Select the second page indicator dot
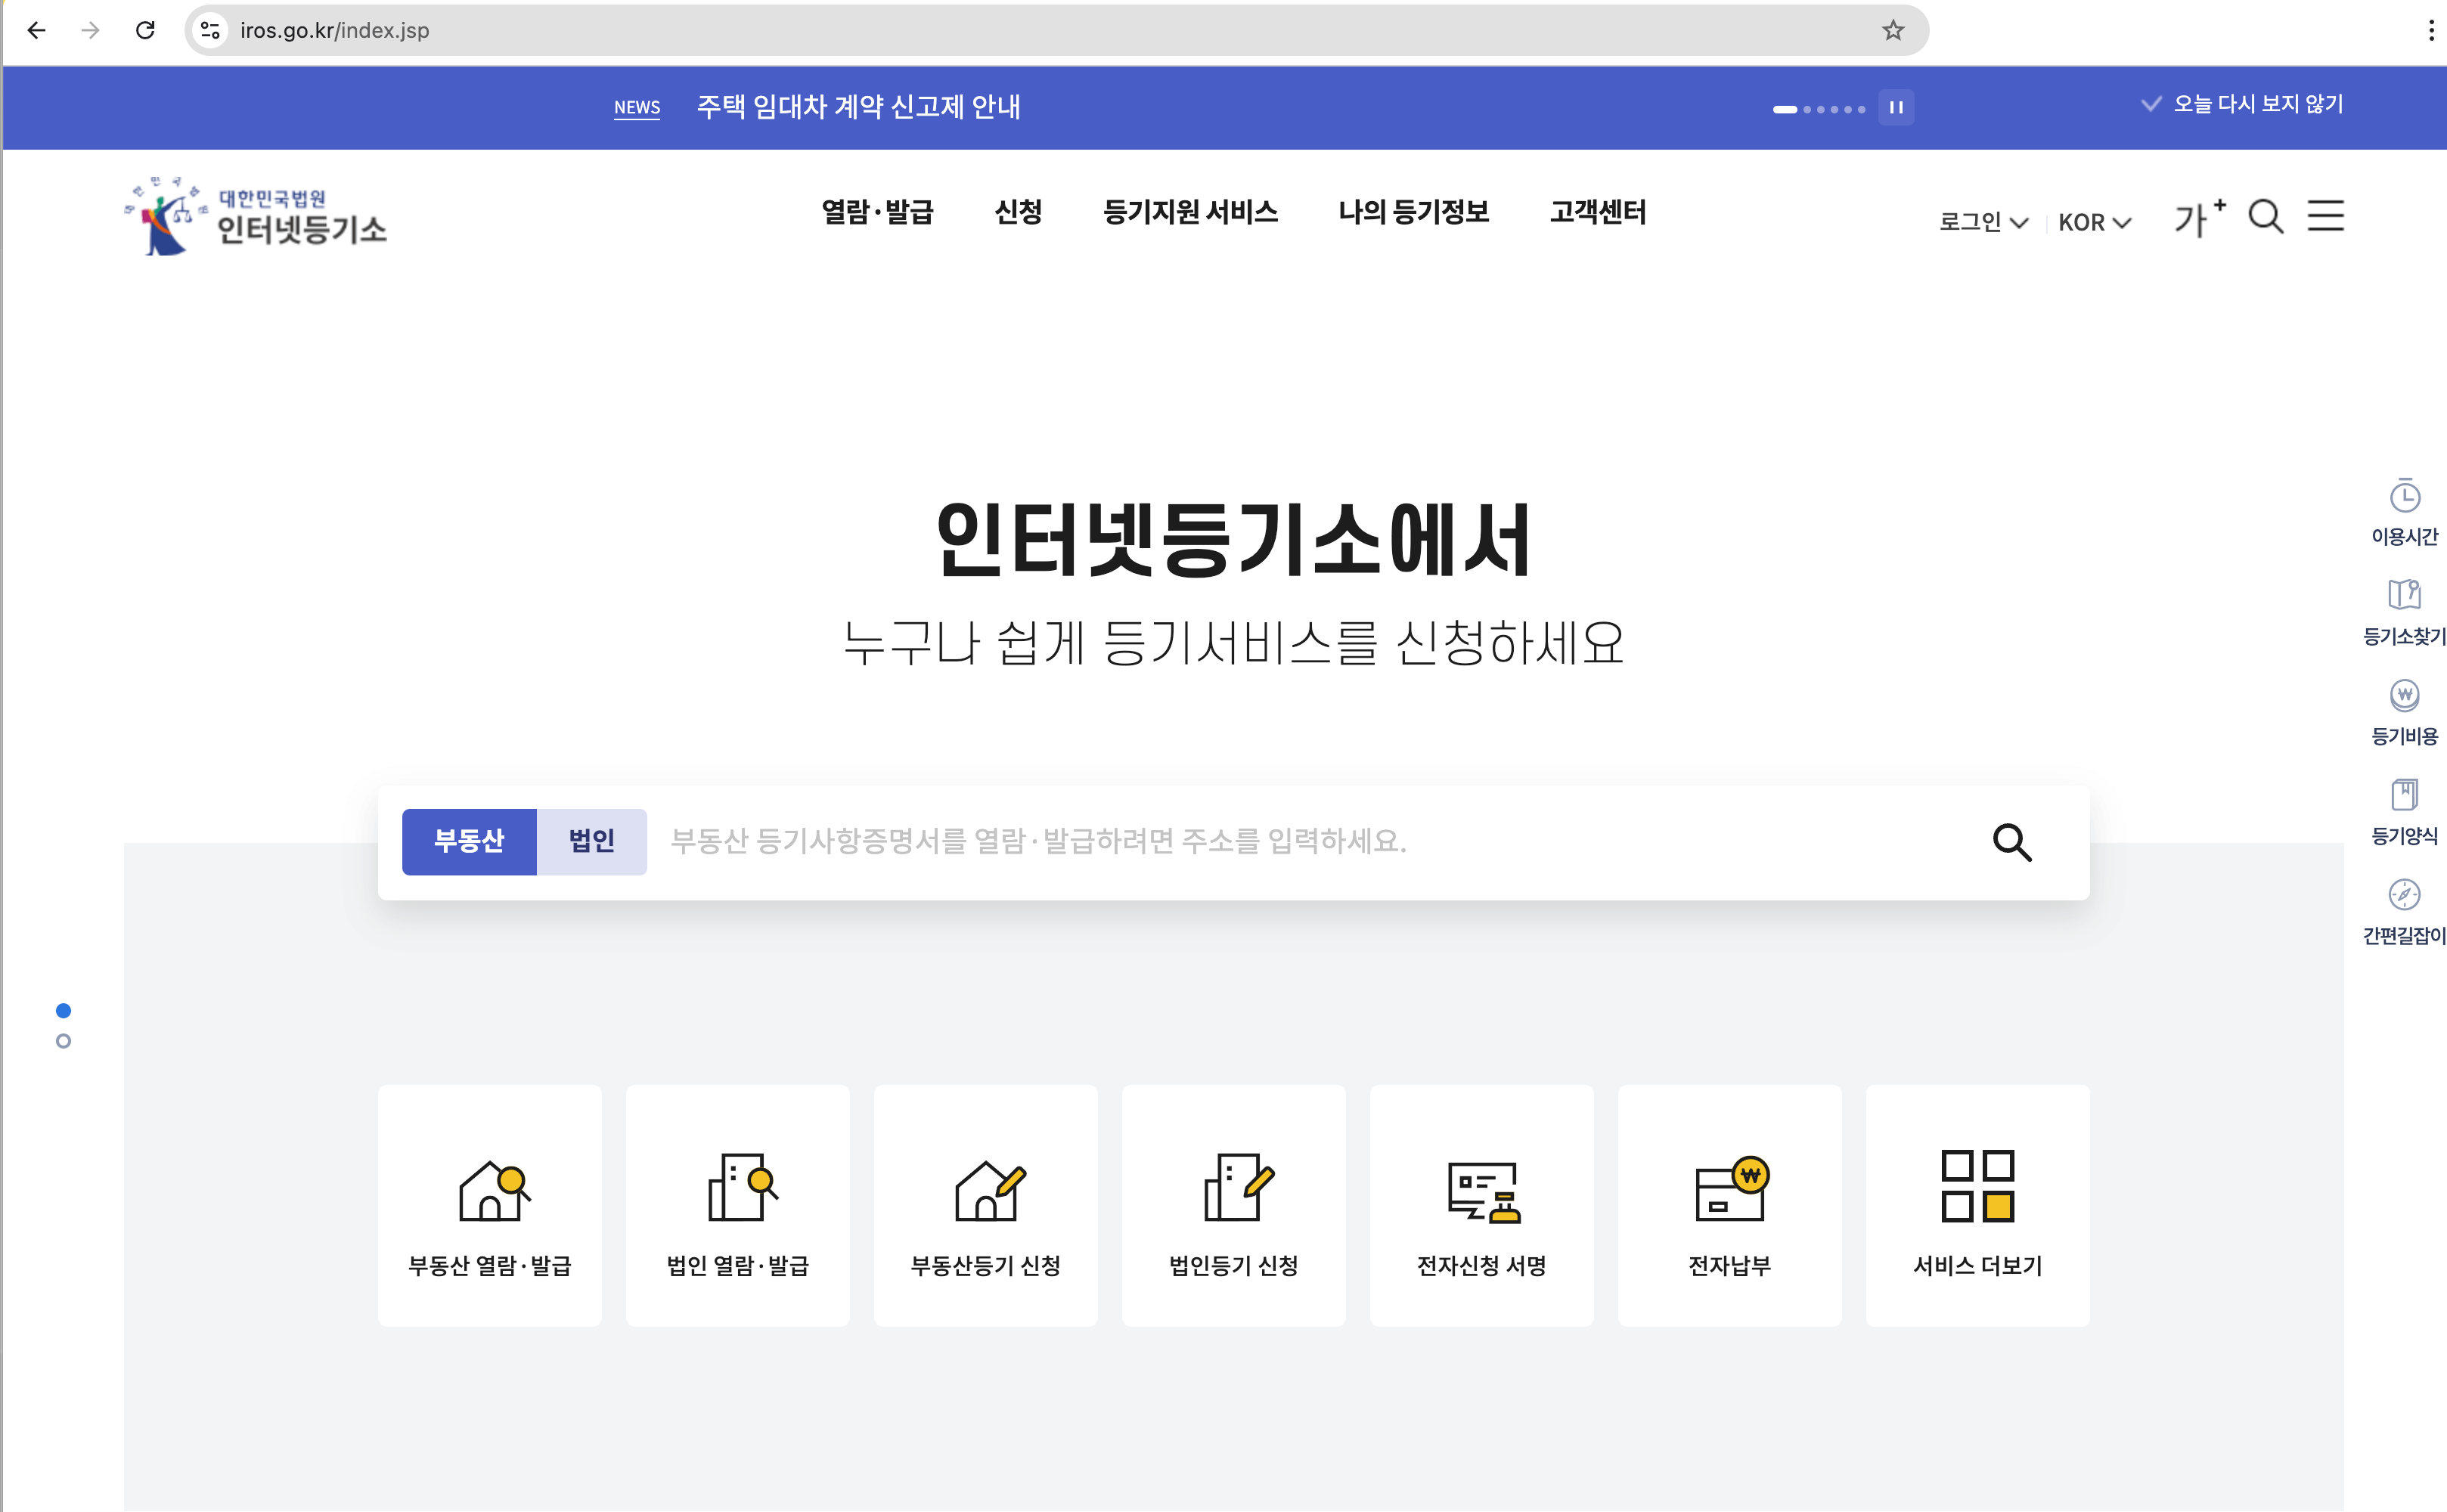Viewport: 2447px width, 1512px height. [x=63, y=1041]
